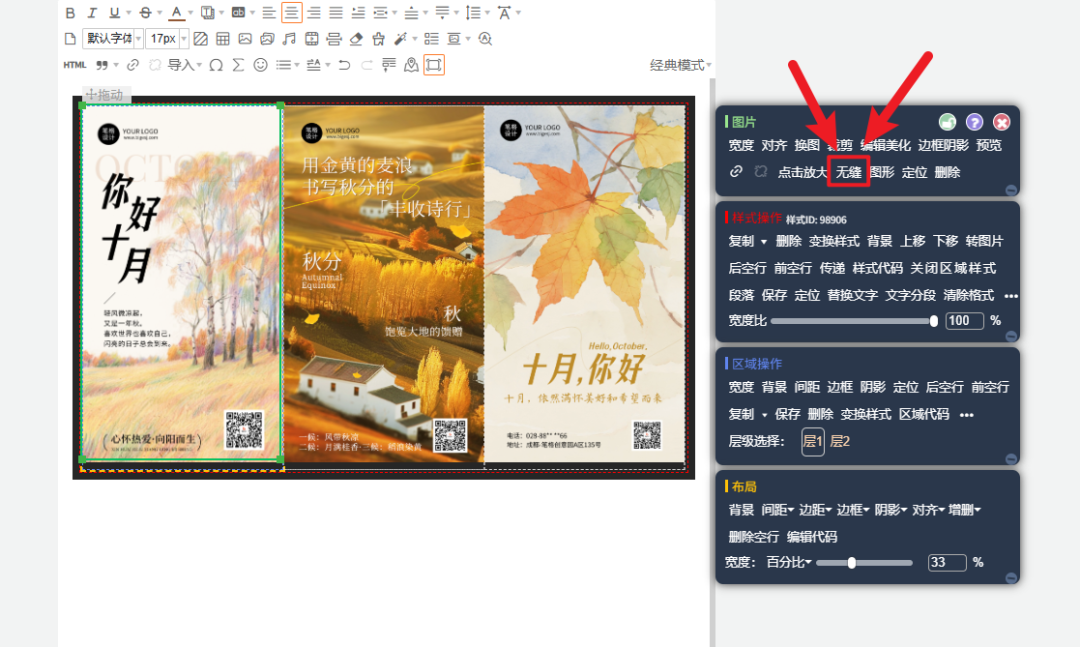Viewport: 1080px width, 647px height.
Task: Click the green unlock icon in 图片 panel
Action: (x=948, y=122)
